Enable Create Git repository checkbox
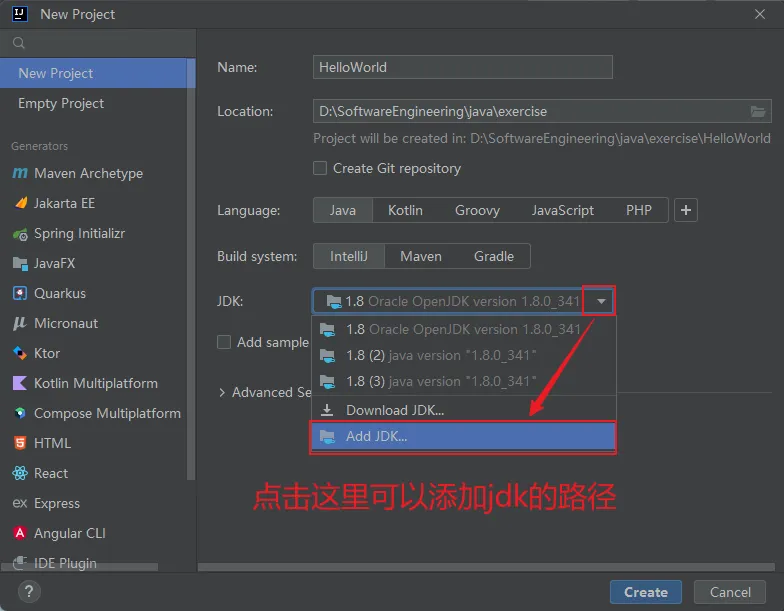Viewport: 784px width, 611px height. pyautogui.click(x=320, y=168)
